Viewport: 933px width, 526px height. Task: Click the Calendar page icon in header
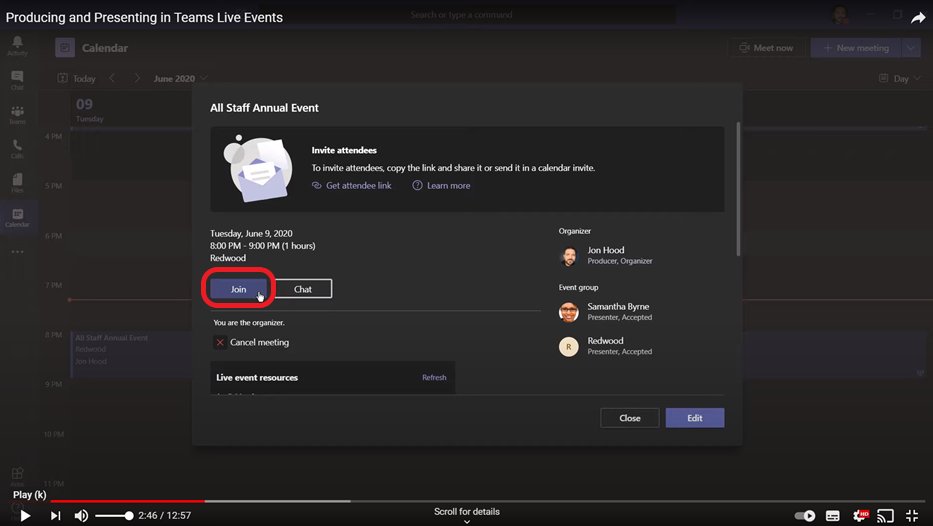(x=65, y=48)
